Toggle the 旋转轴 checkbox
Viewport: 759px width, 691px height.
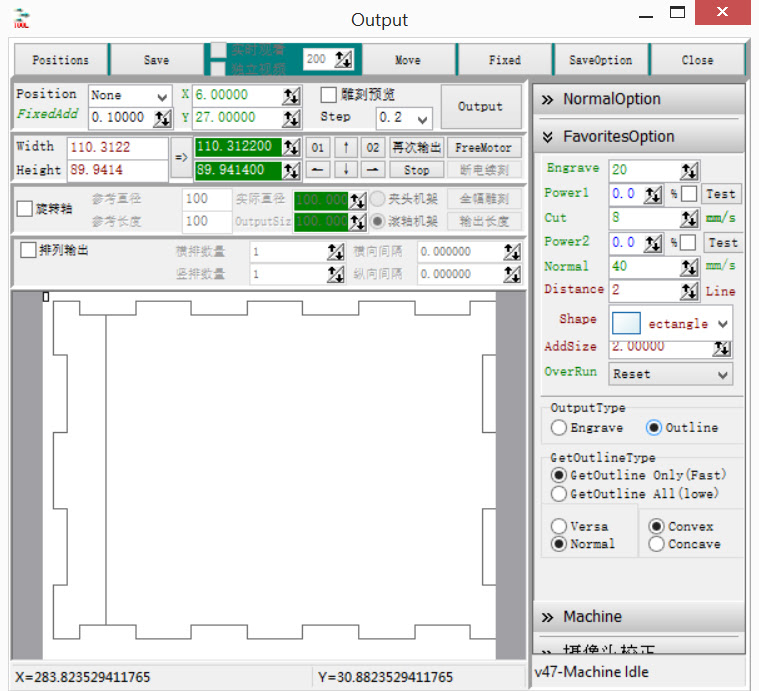tap(25, 209)
